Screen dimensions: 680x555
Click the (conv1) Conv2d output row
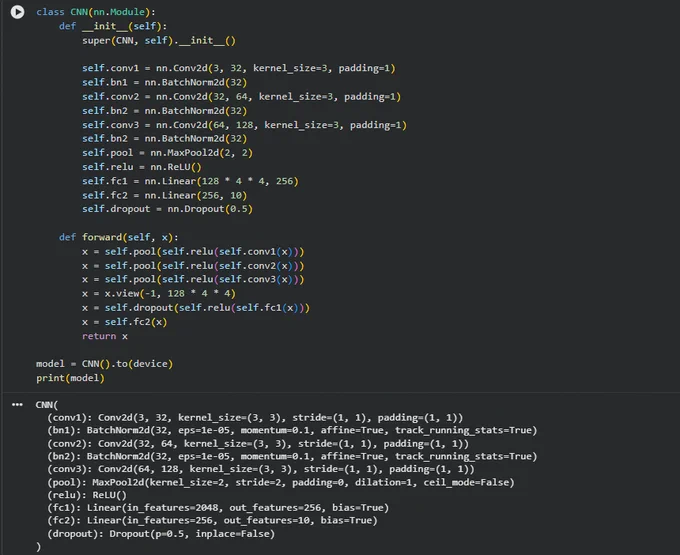tap(255, 418)
